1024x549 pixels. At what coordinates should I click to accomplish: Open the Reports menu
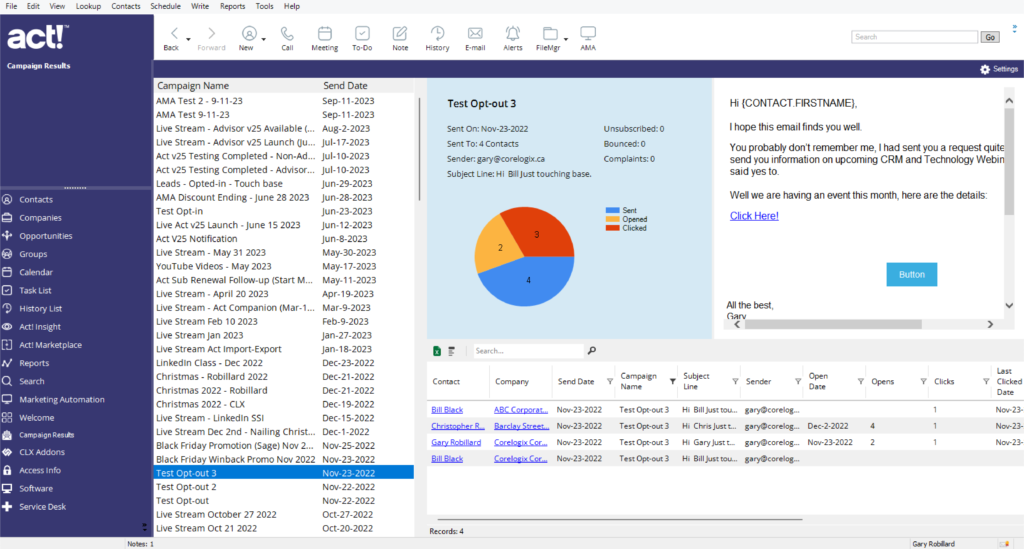click(x=232, y=6)
